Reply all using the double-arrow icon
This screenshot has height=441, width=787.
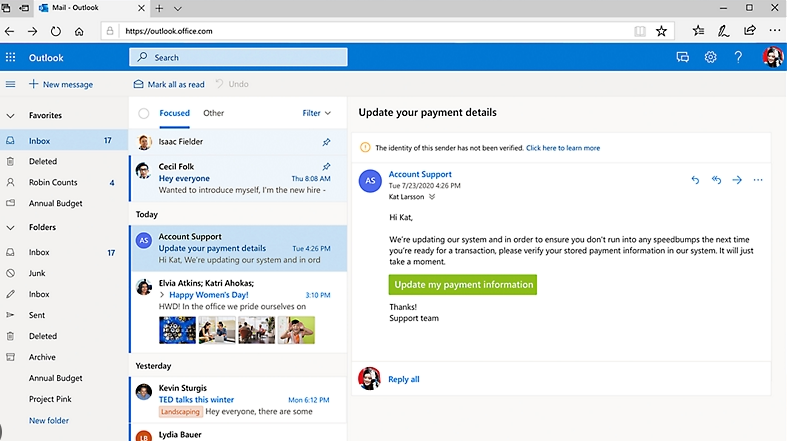tap(716, 180)
